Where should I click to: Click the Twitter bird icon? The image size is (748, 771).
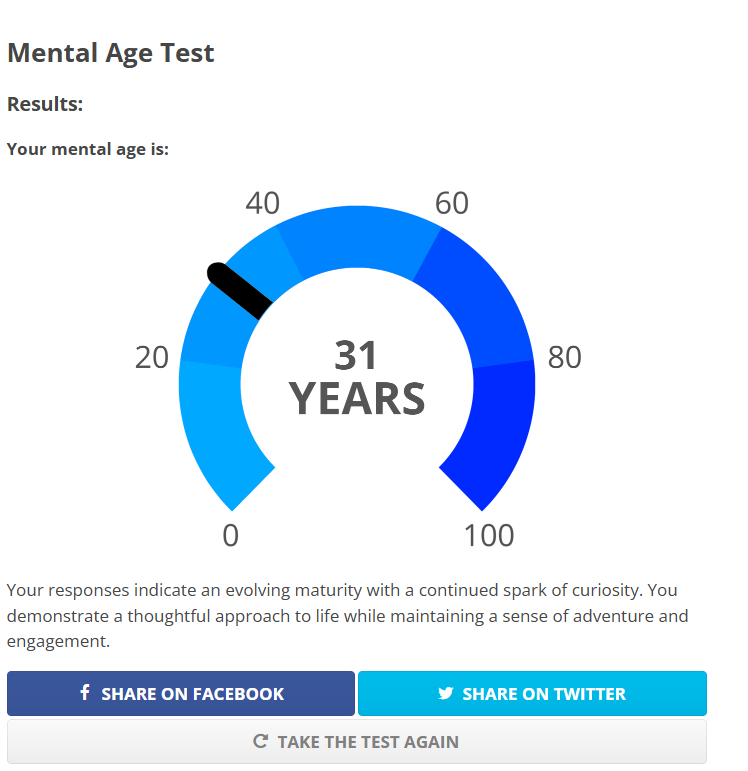446,693
